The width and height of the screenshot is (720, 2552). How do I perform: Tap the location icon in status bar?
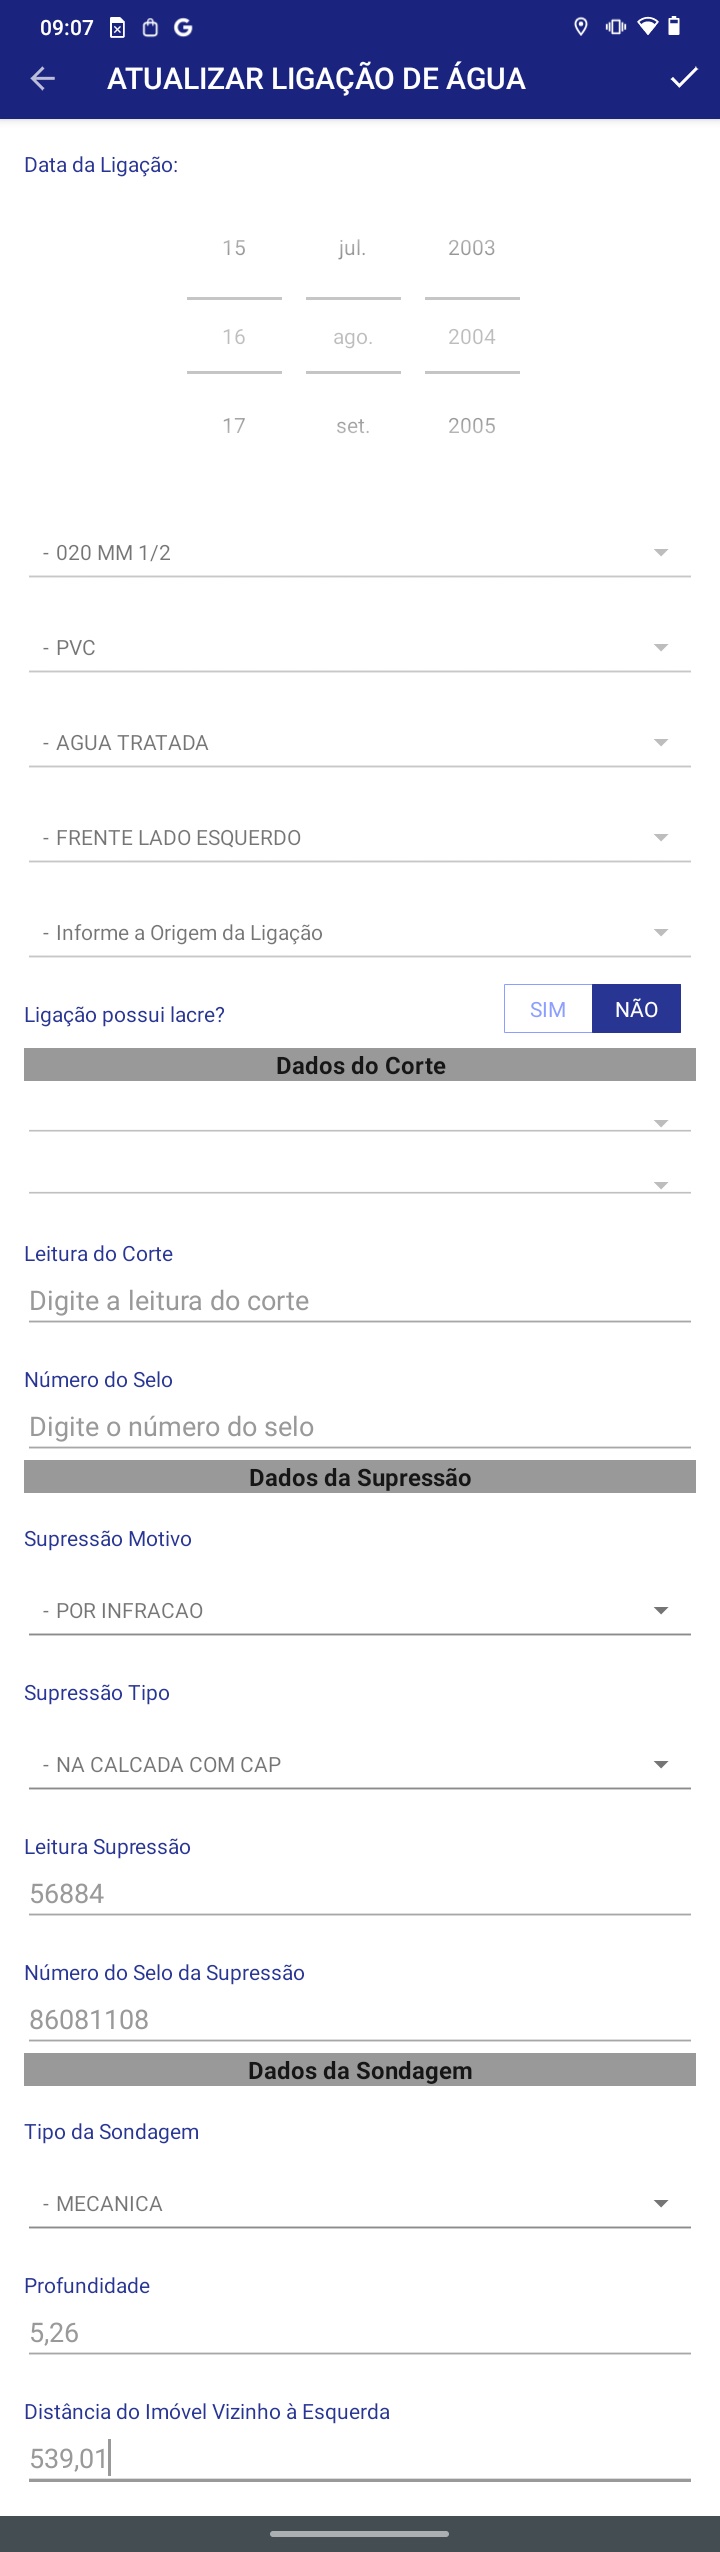point(581,27)
